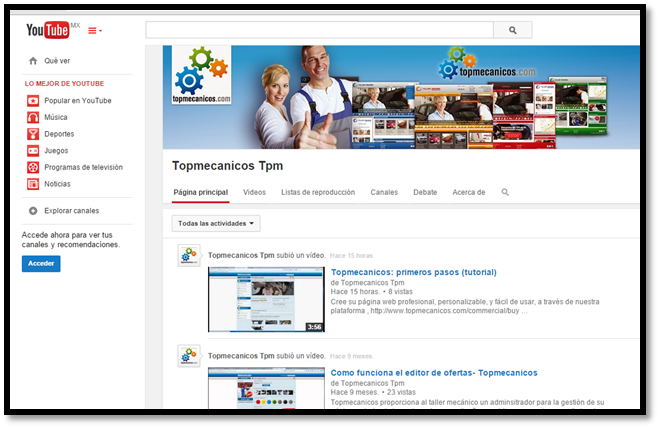Click the Topmecanicos Tpm channel title
This screenshot has width=659, height=428.
(227, 166)
